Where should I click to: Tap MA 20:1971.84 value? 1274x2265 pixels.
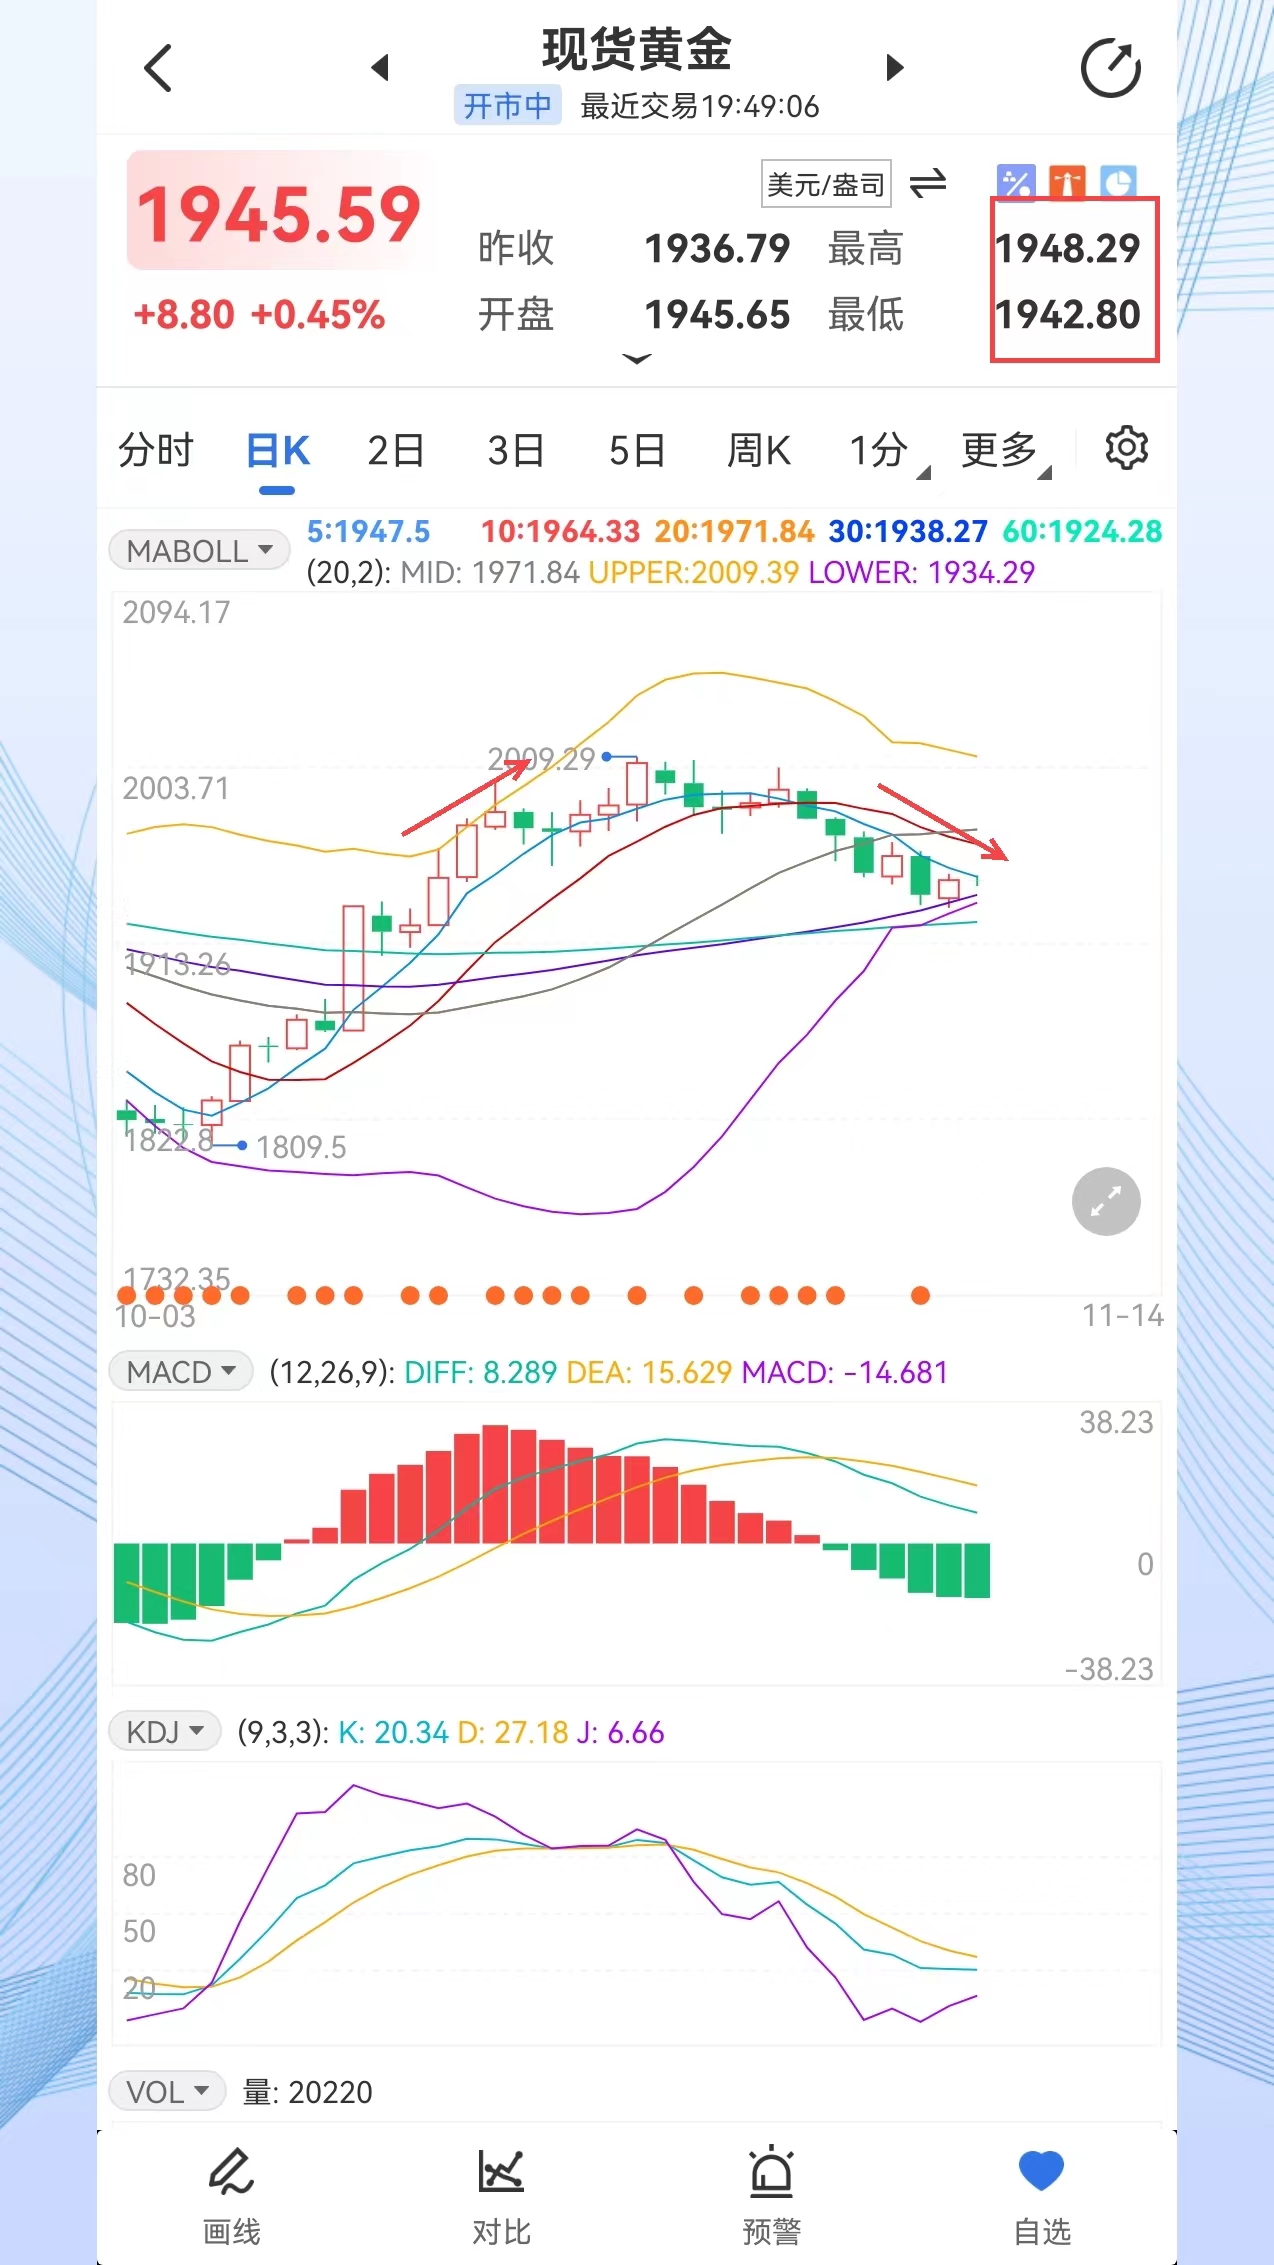pos(735,531)
